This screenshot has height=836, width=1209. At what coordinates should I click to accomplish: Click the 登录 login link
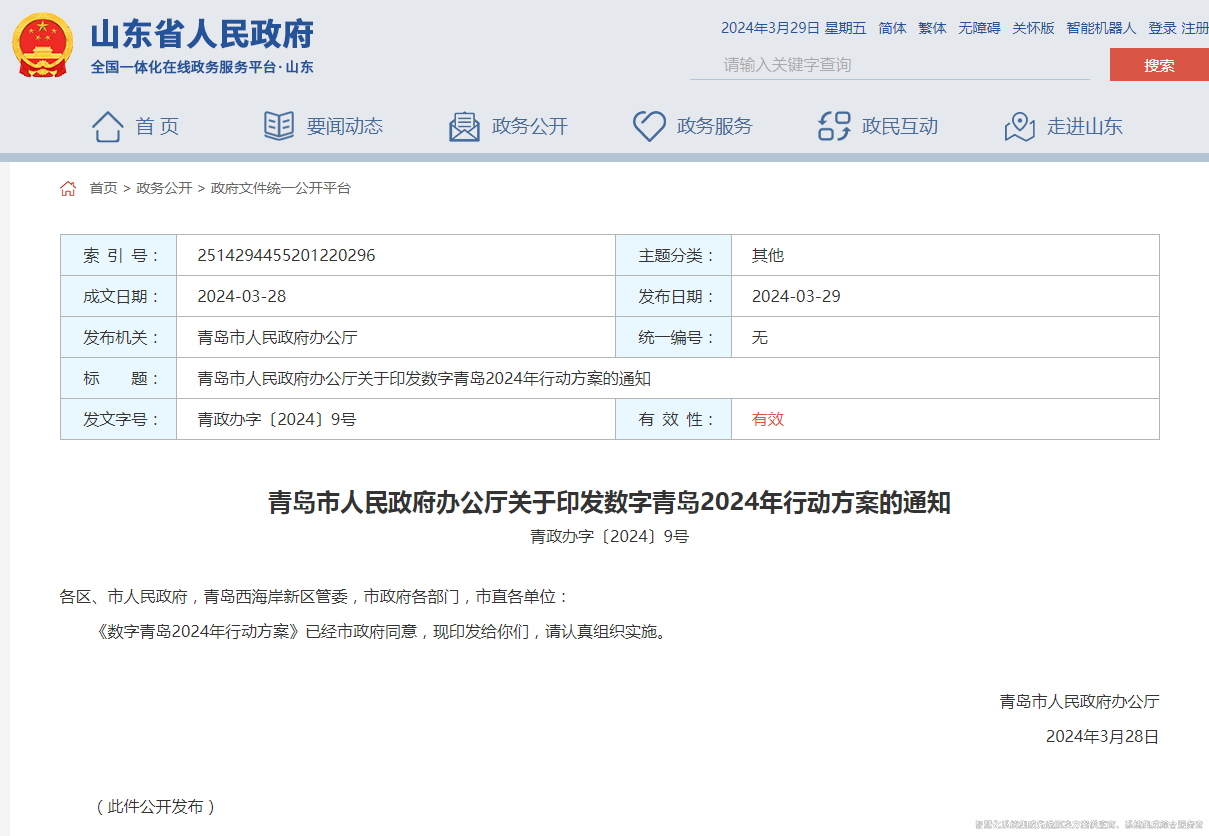tap(1162, 28)
